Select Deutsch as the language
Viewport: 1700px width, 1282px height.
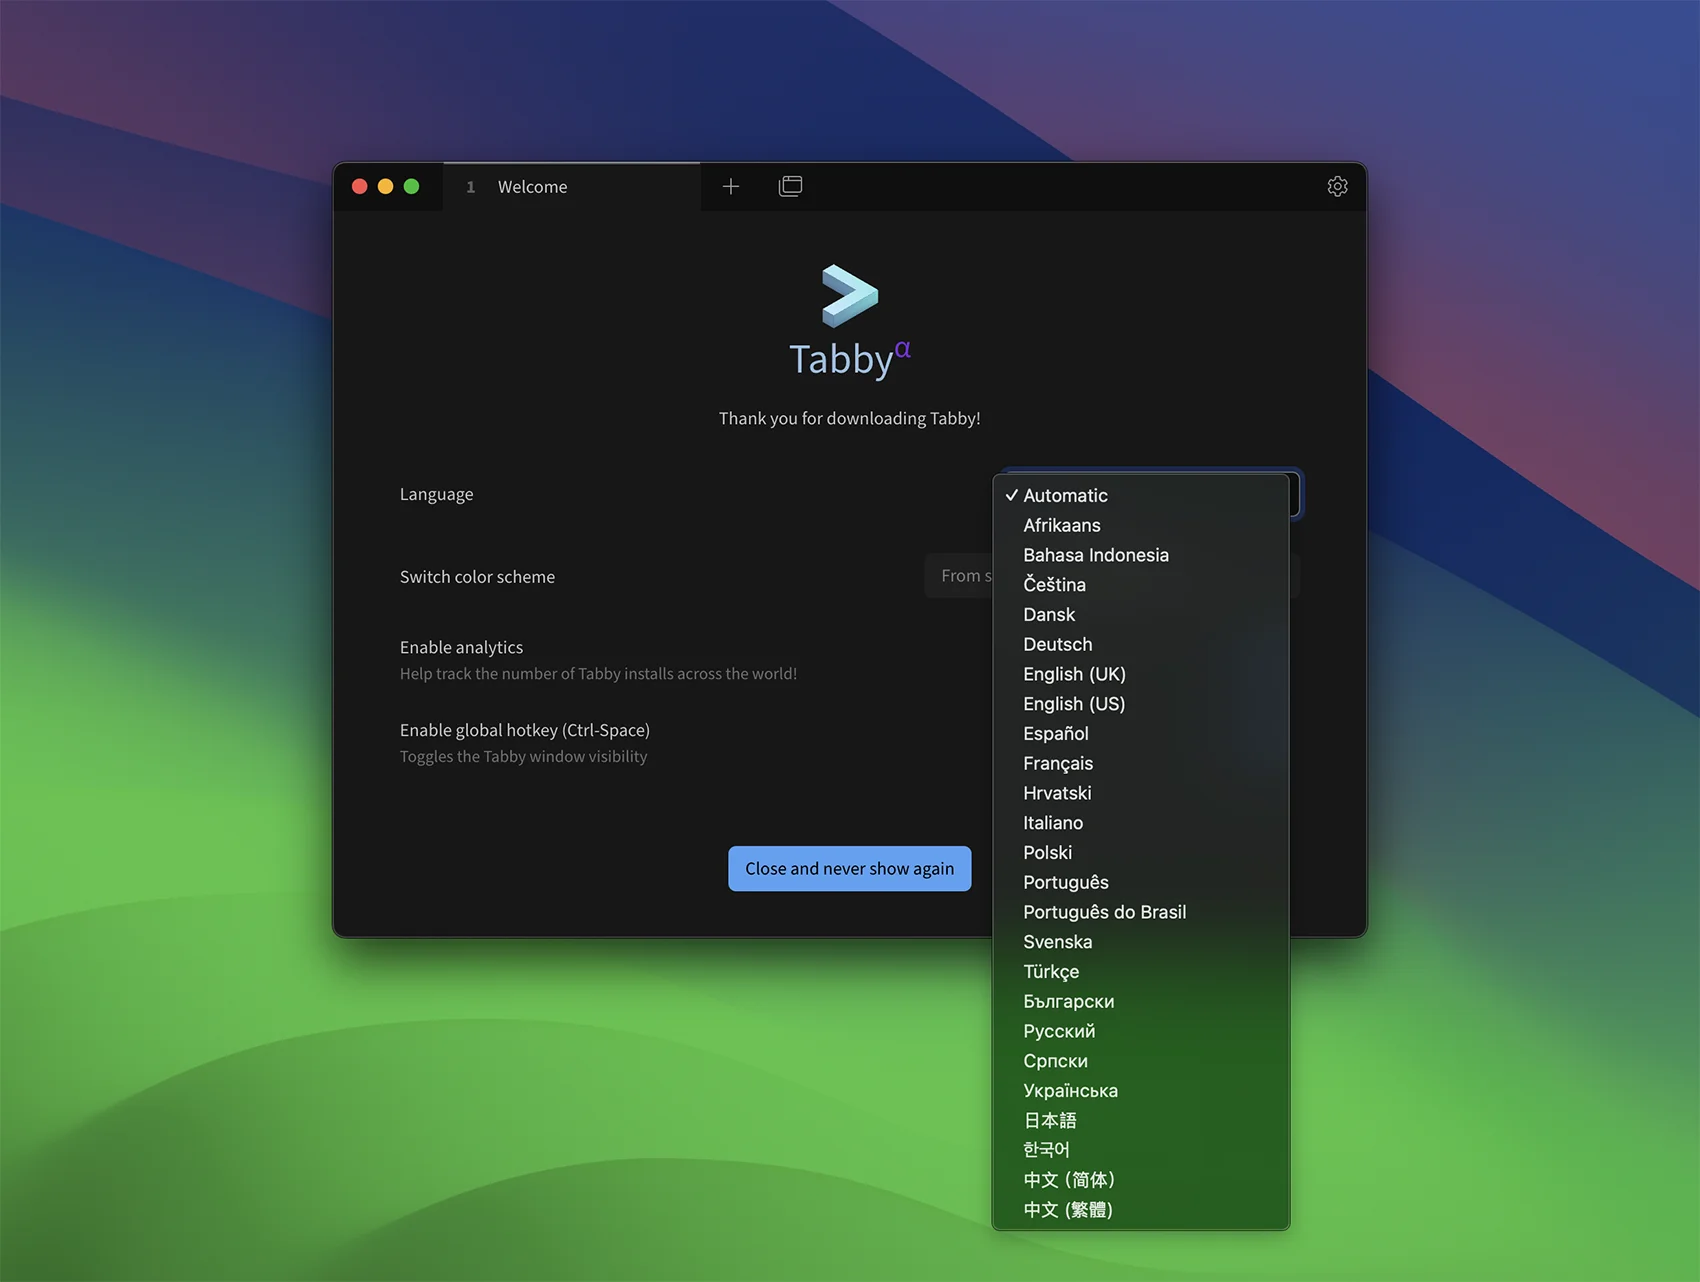[1141, 644]
